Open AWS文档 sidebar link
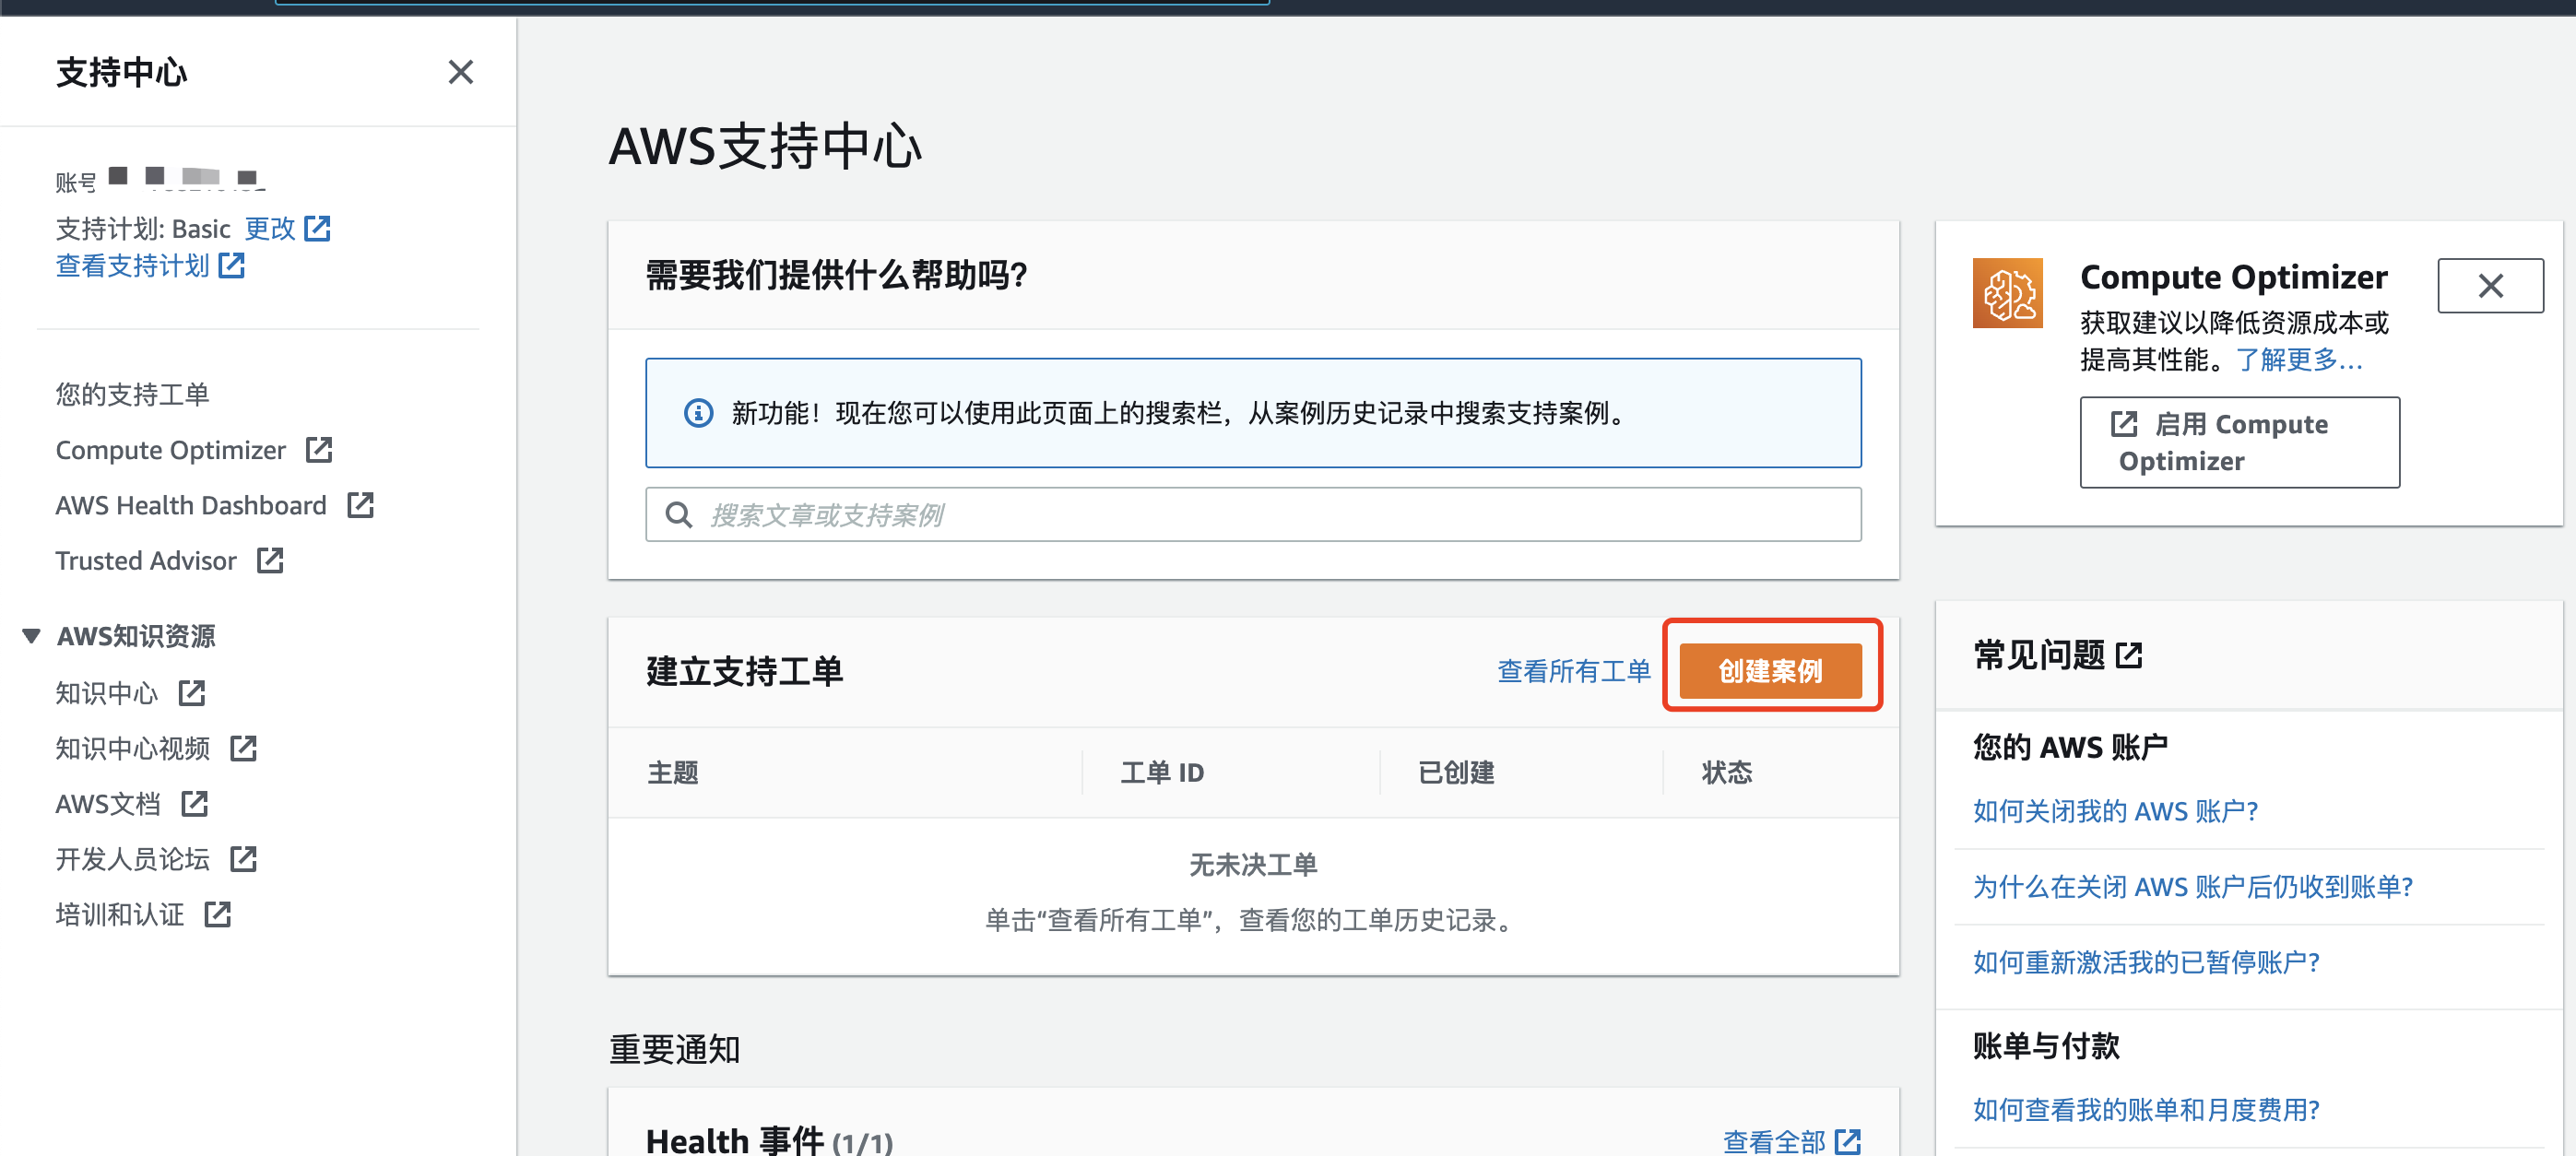2576x1156 pixels. click(108, 803)
